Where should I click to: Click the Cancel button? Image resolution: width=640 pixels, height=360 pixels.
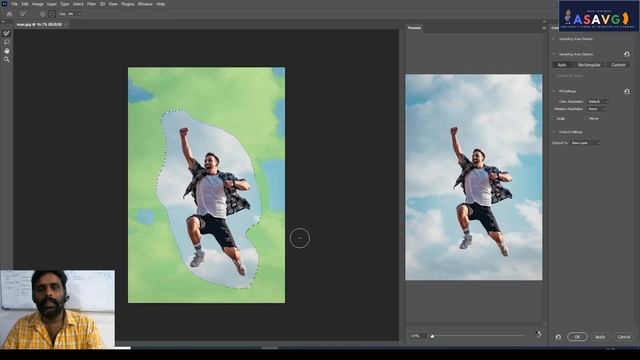click(x=624, y=337)
